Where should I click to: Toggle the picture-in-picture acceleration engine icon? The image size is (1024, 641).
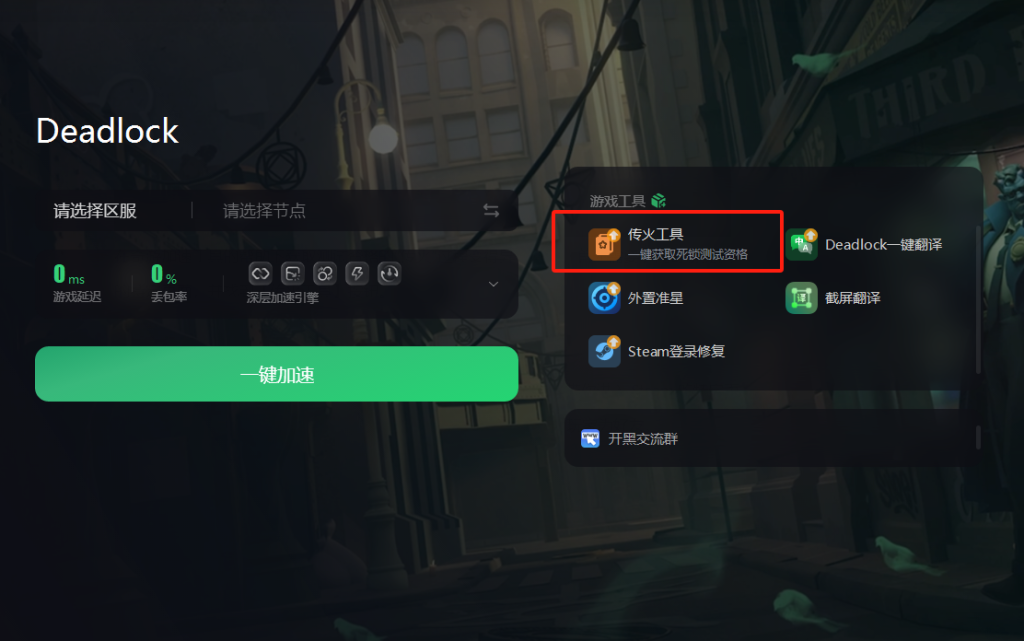293,274
